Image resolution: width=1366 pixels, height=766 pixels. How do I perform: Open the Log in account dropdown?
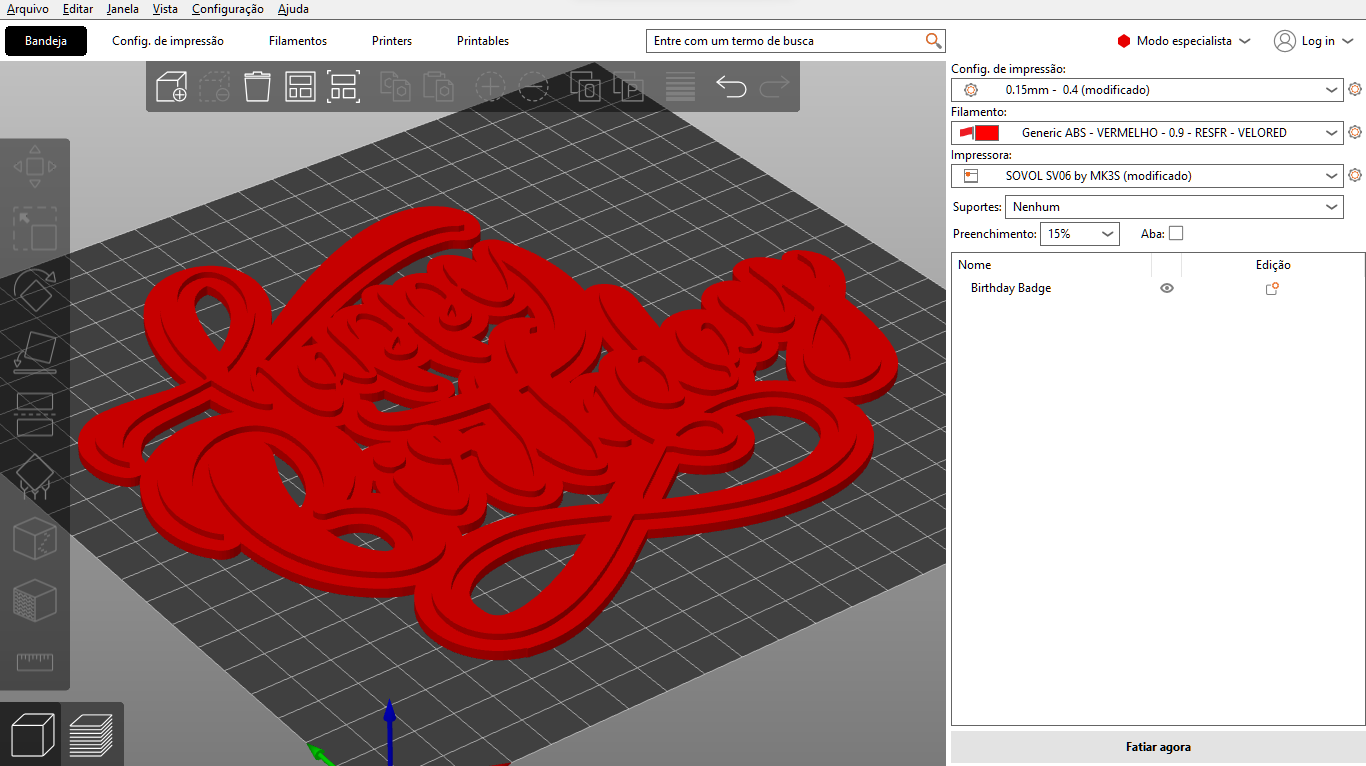tap(1314, 41)
